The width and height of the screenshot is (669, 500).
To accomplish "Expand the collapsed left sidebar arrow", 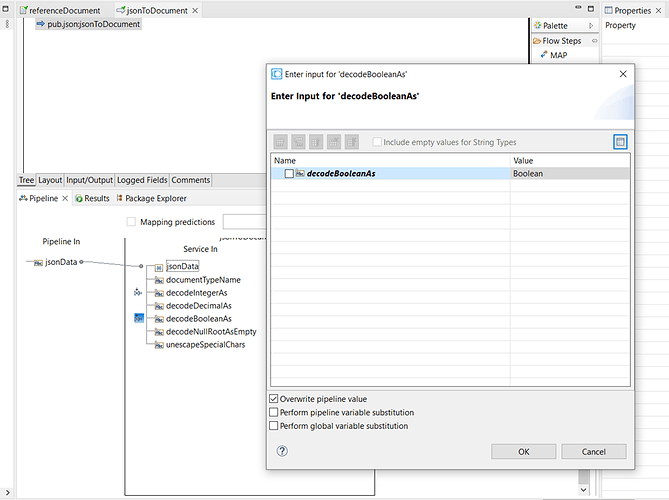I will 7,492.
